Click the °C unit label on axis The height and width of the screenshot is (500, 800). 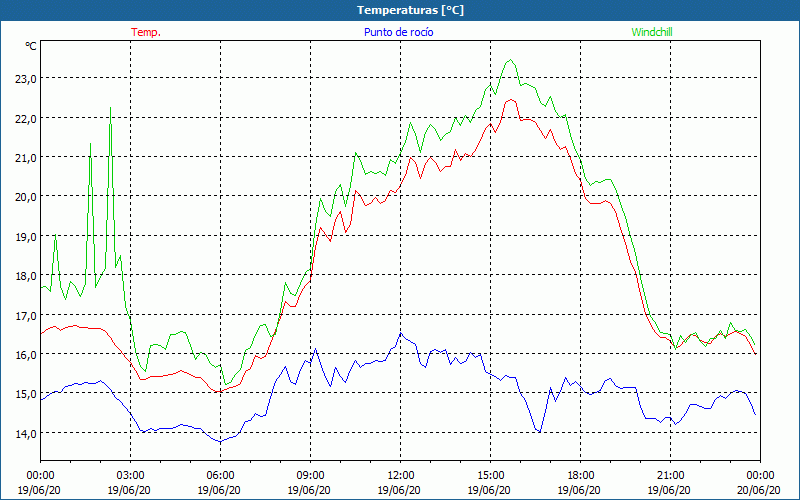[x=31, y=46]
